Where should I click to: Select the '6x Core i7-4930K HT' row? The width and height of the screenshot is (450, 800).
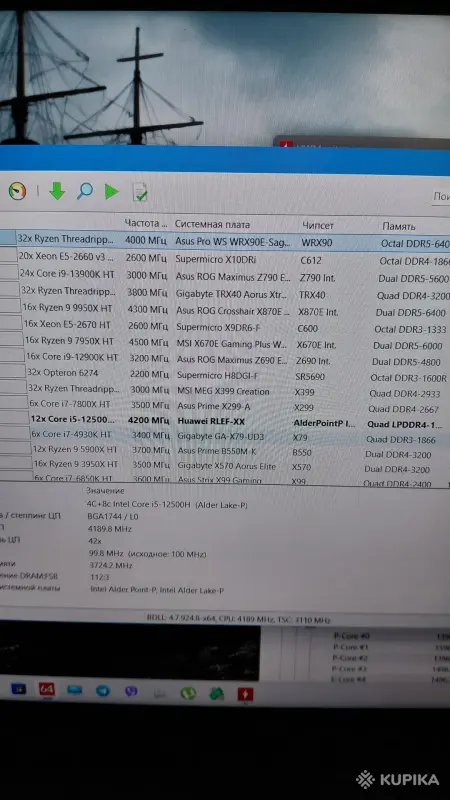pos(225,436)
